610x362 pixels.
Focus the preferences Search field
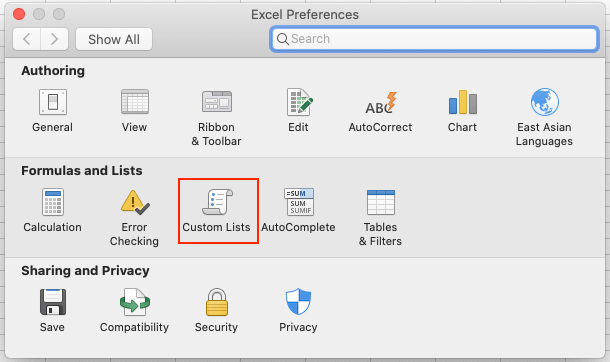coord(434,39)
